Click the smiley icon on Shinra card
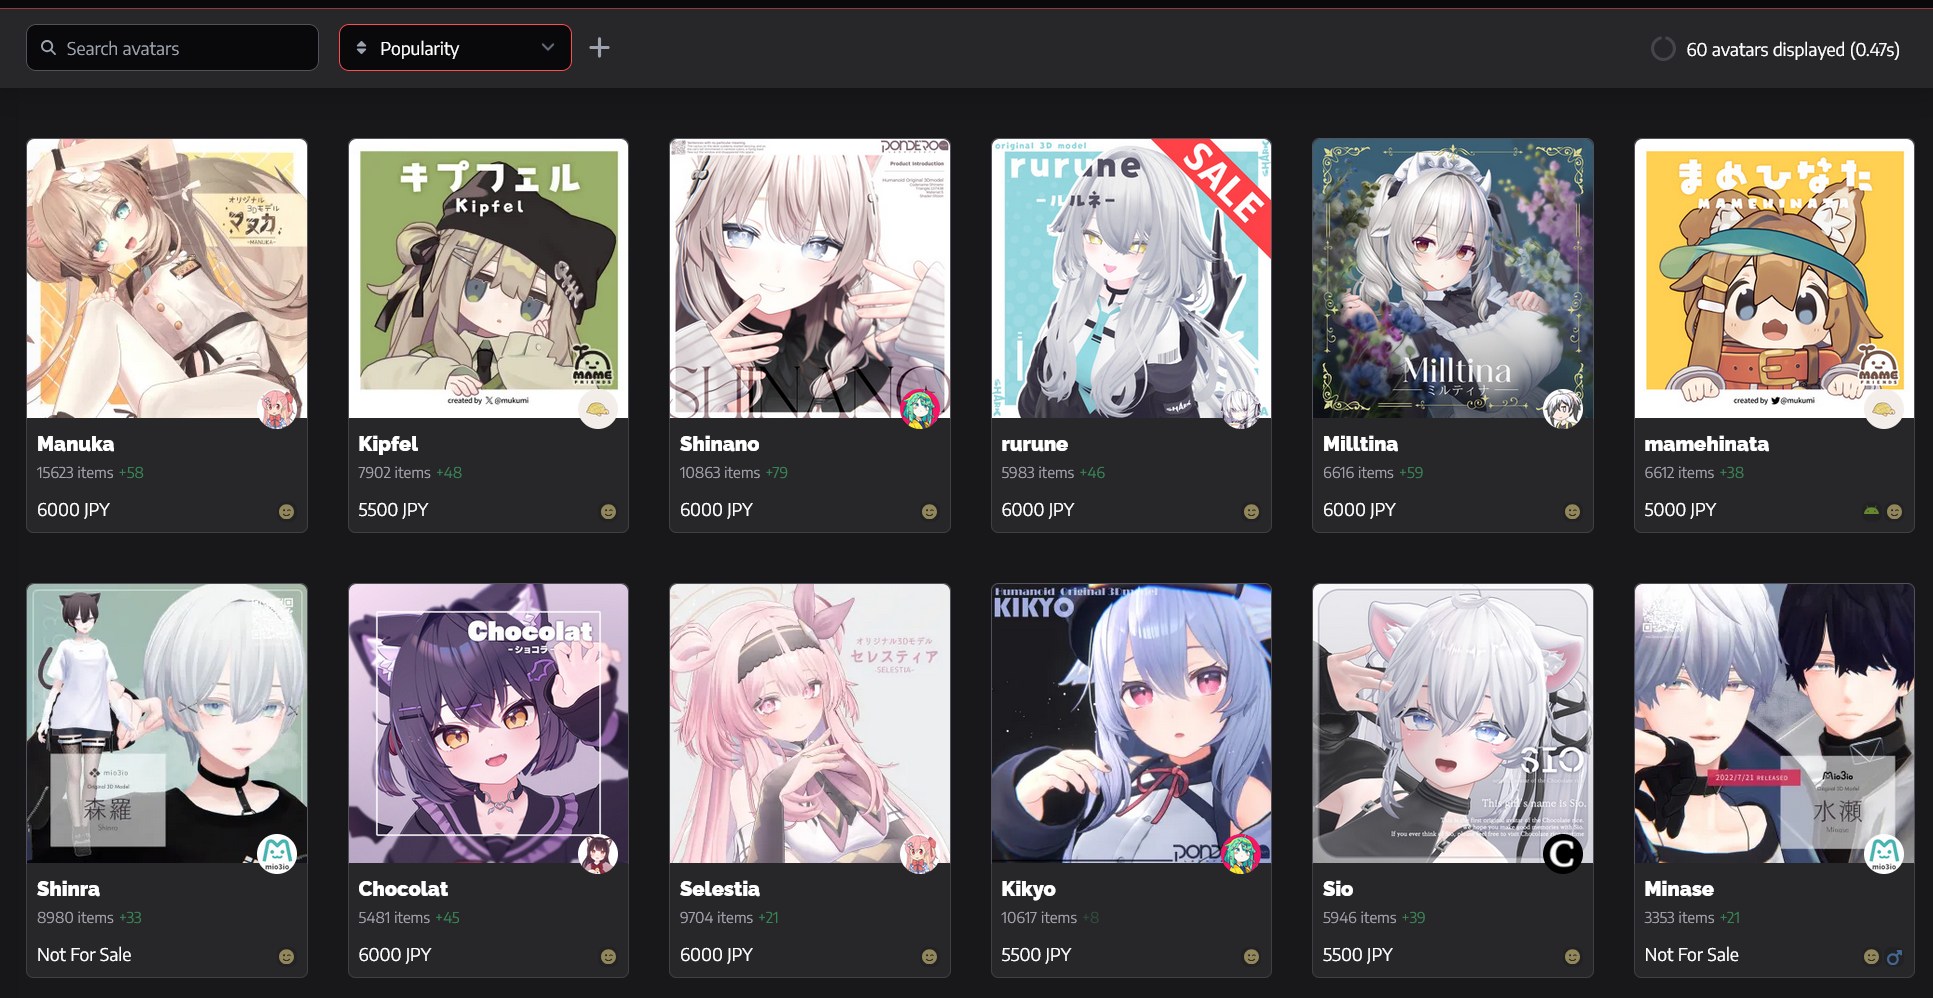 (x=286, y=957)
